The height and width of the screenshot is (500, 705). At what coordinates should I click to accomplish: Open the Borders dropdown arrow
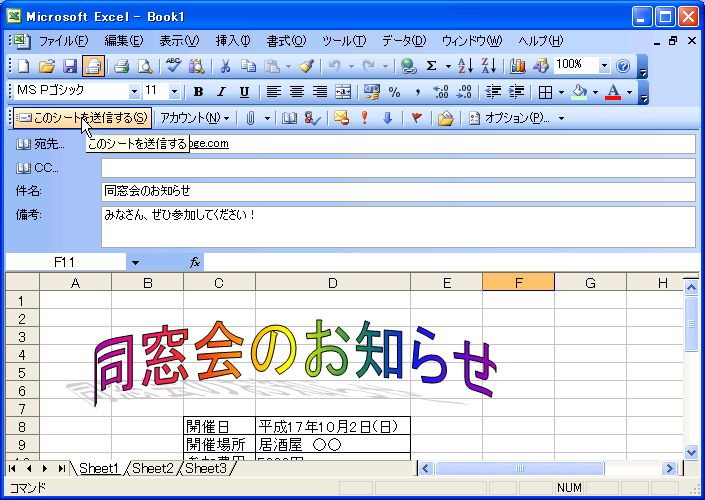coord(561,92)
